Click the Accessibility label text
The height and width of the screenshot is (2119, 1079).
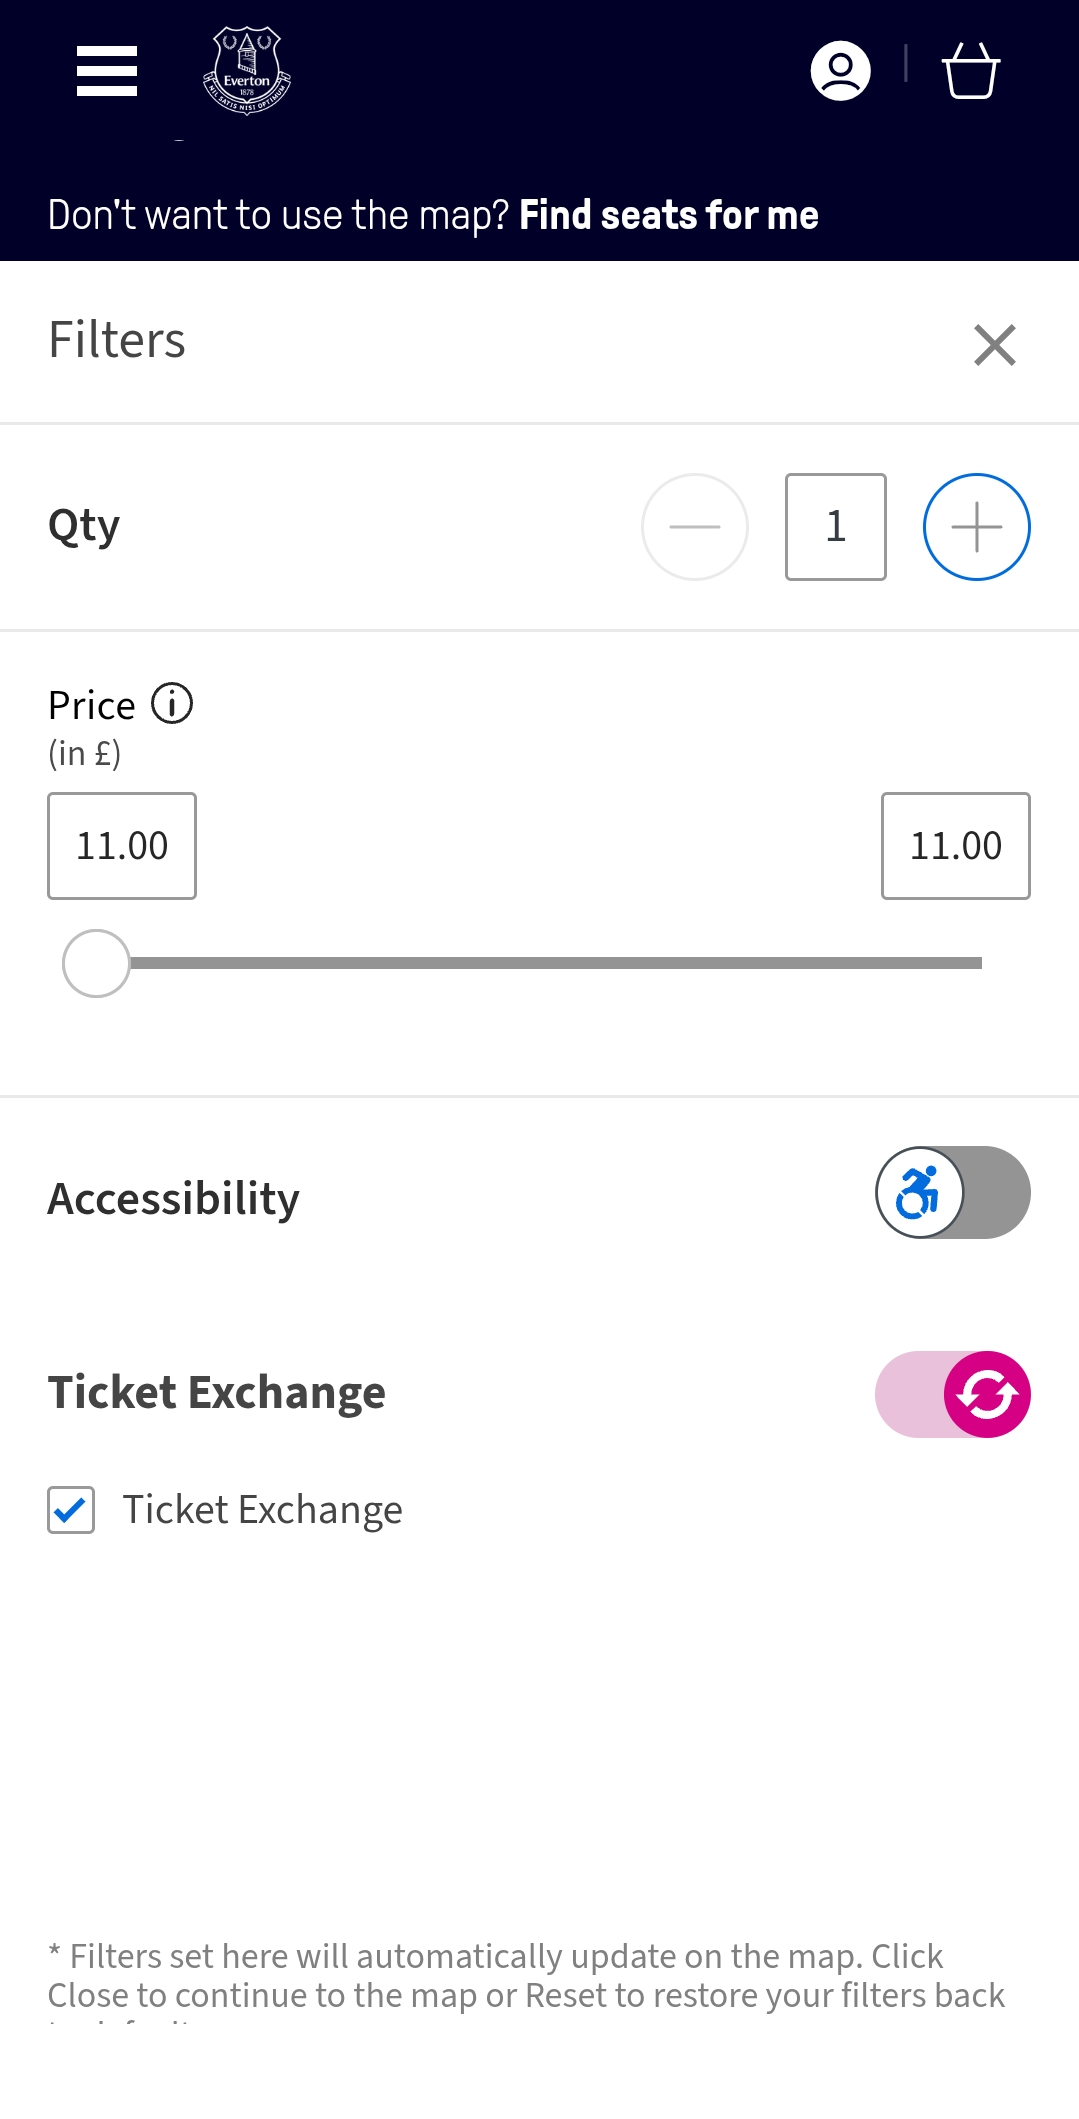point(174,1198)
